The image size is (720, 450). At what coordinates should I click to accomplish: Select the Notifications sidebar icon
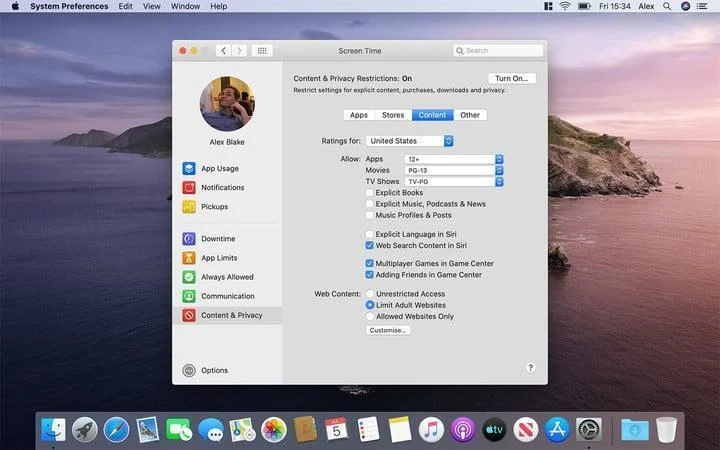[189, 188]
